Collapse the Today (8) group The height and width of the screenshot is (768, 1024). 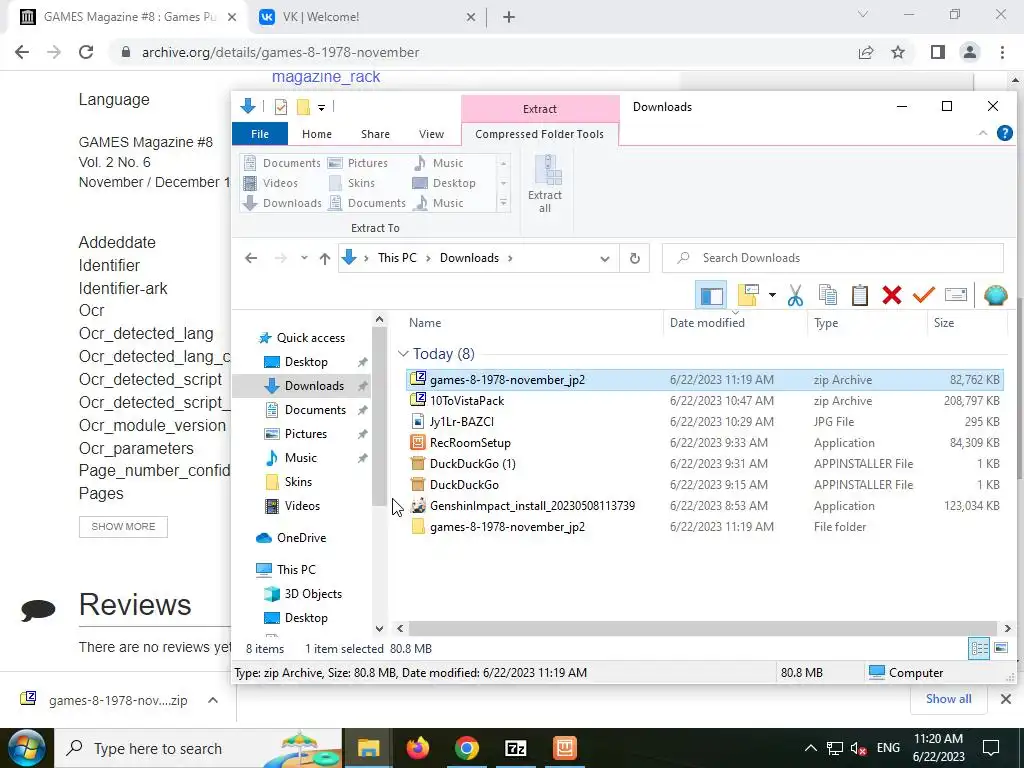click(403, 354)
